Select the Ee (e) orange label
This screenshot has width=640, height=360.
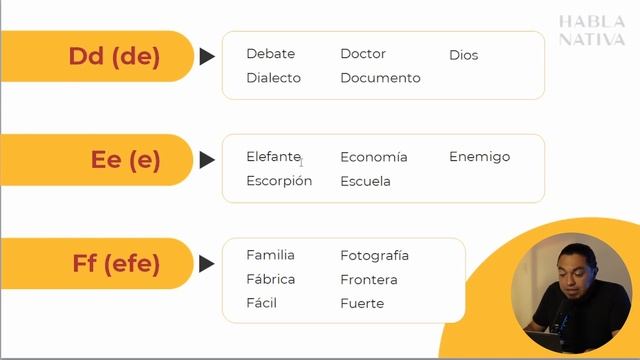pyautogui.click(x=97, y=160)
